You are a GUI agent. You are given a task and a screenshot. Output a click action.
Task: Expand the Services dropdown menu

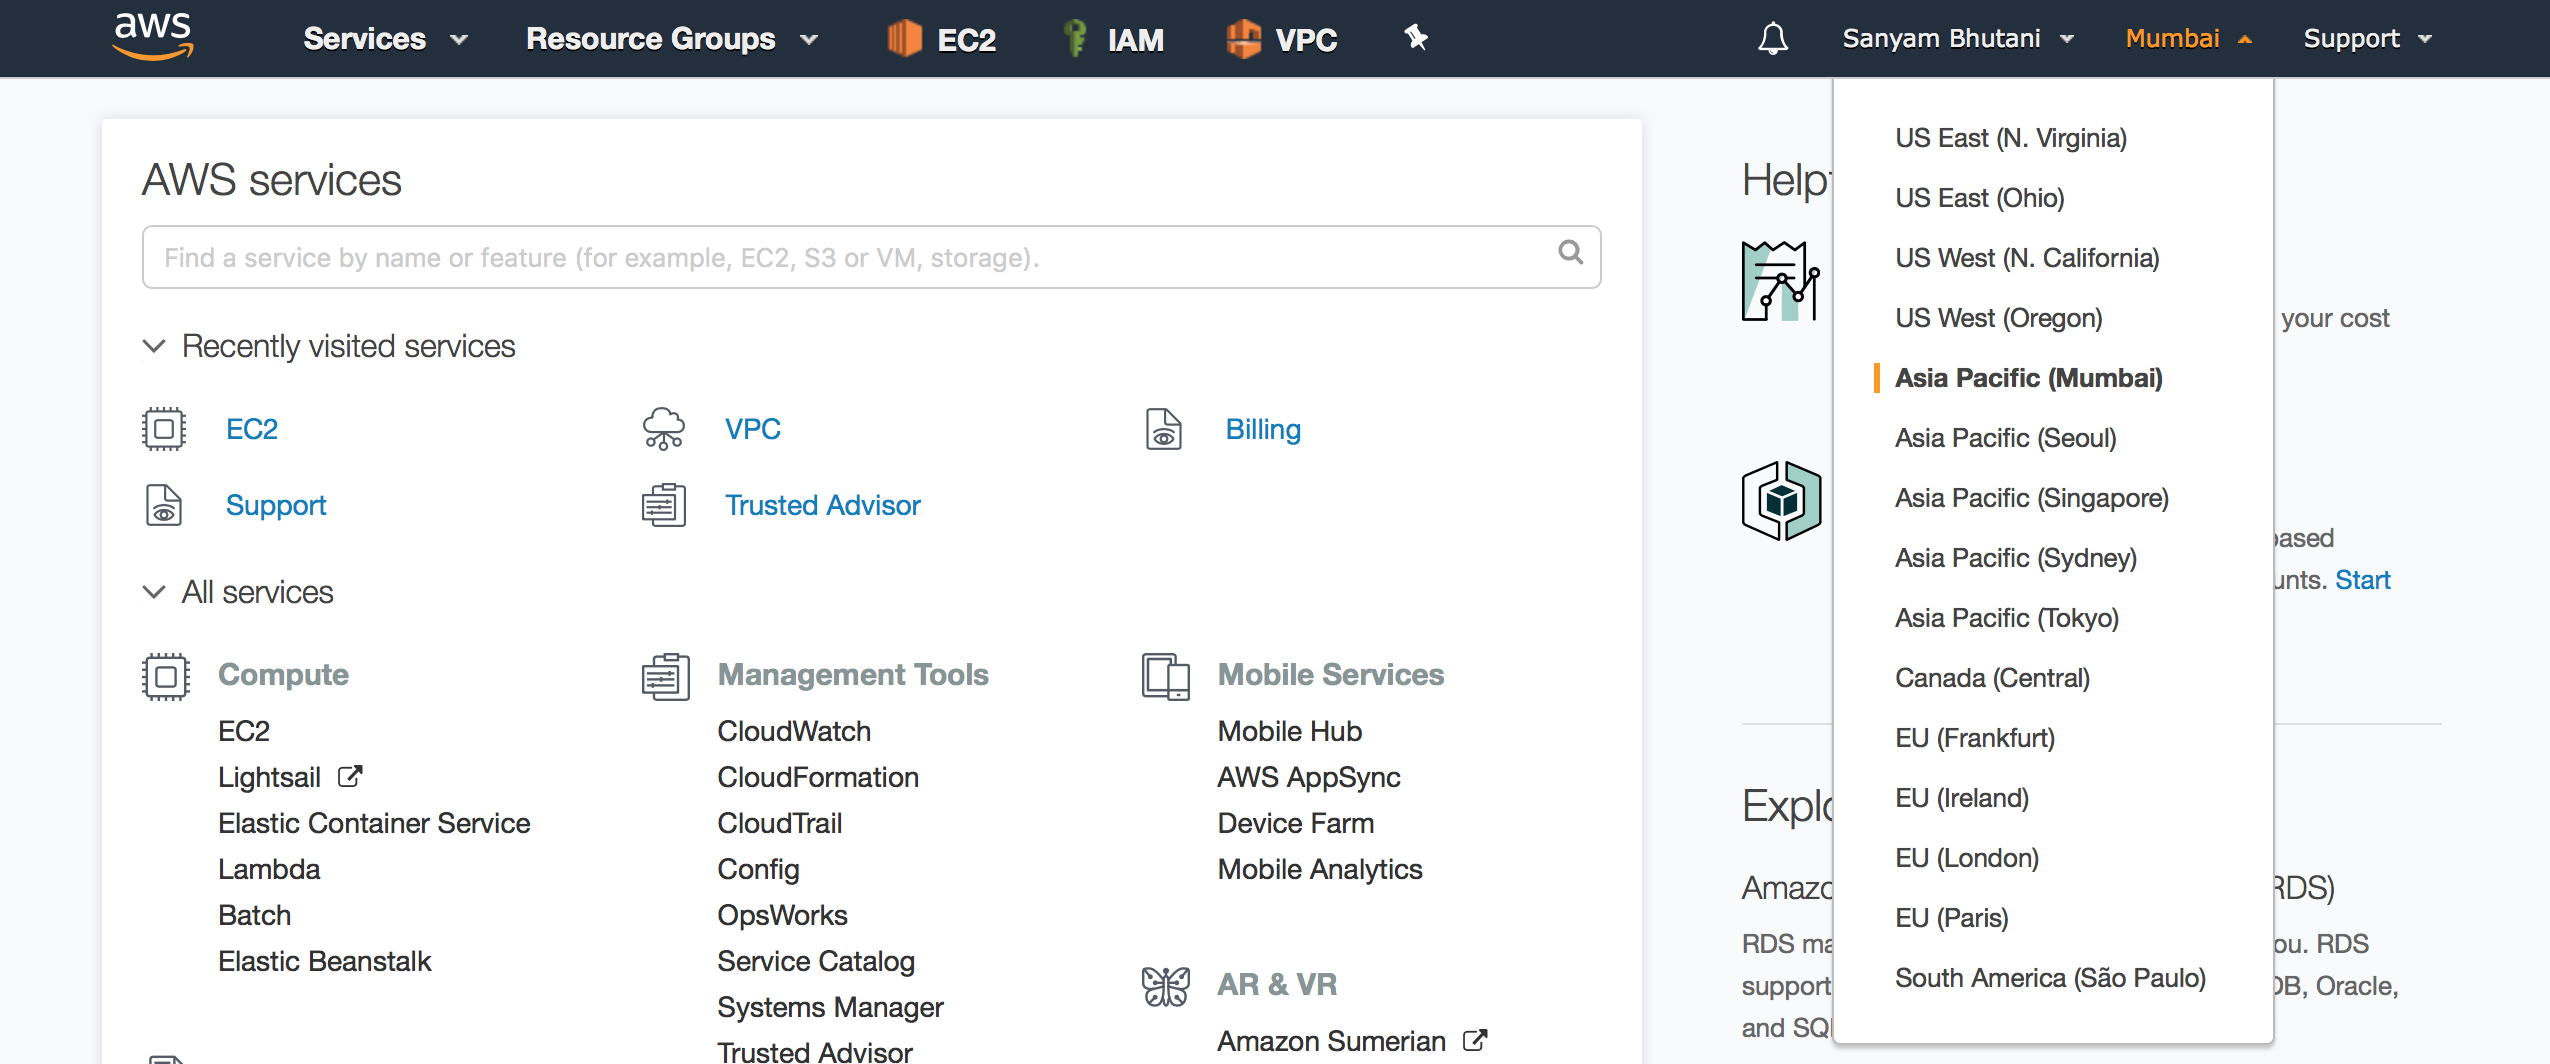pyautogui.click(x=385, y=39)
